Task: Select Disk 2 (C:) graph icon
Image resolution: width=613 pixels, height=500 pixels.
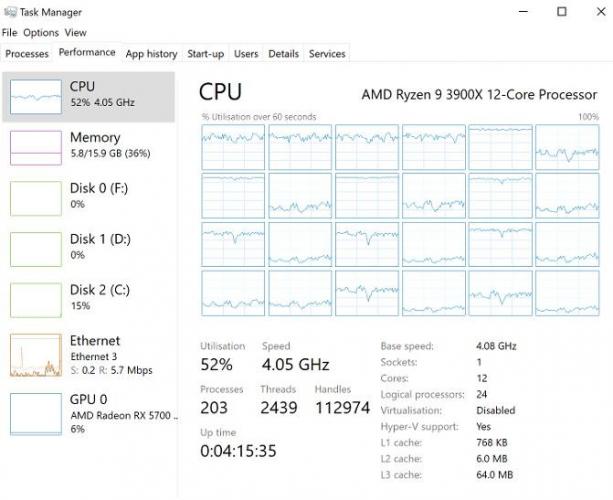Action: [x=36, y=299]
